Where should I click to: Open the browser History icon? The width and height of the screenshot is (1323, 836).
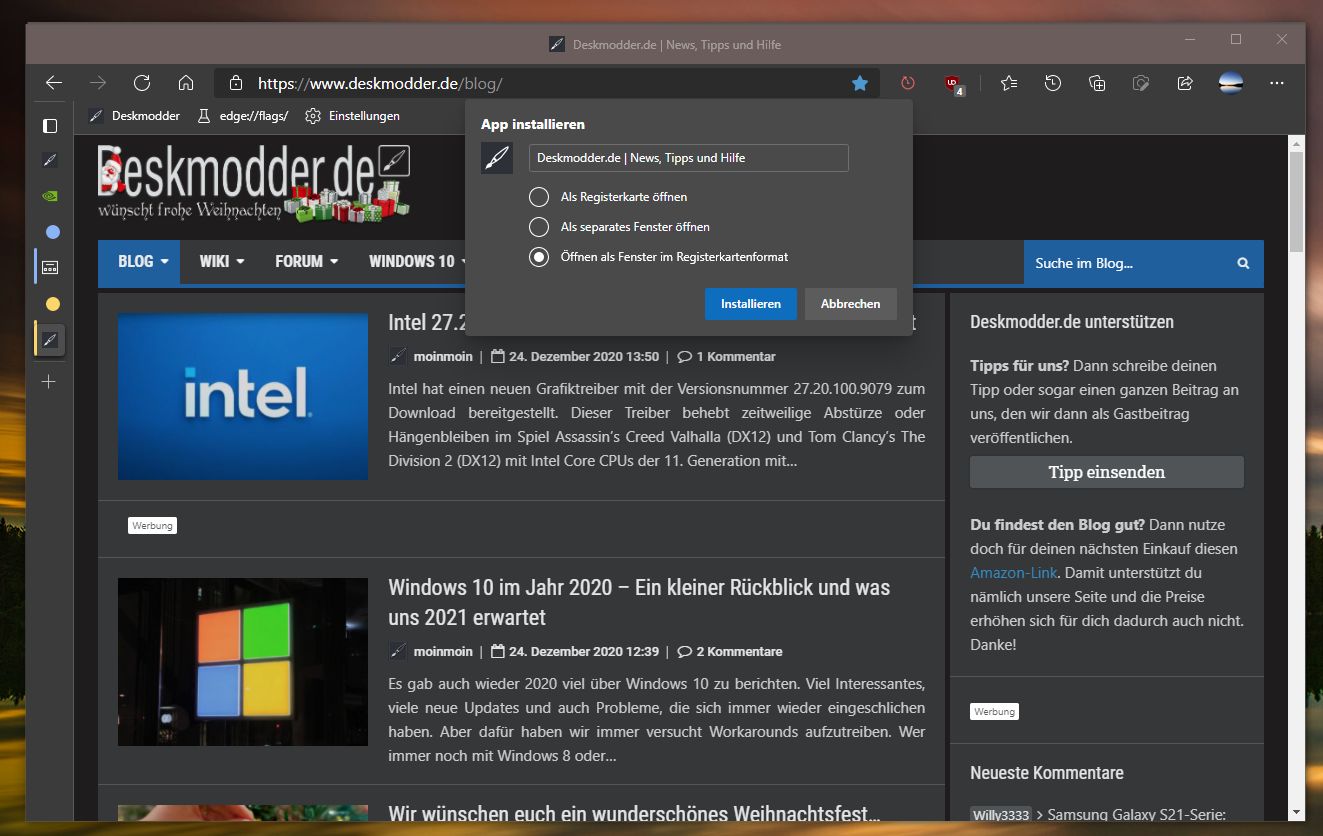(1053, 83)
